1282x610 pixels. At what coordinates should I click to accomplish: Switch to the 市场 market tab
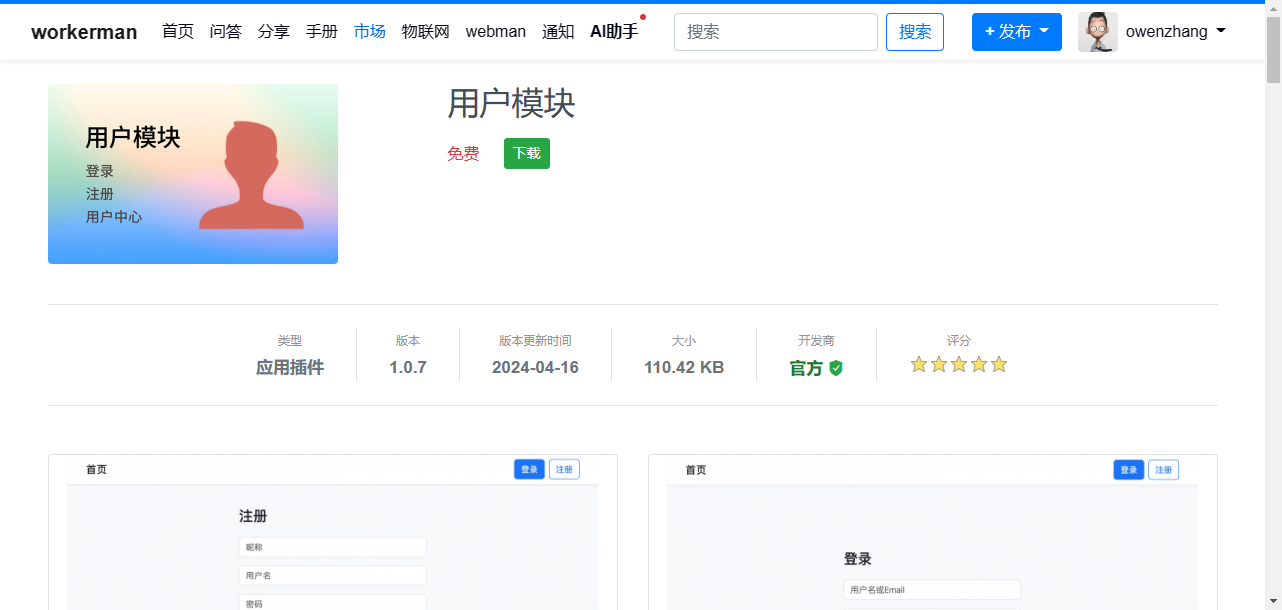(370, 32)
